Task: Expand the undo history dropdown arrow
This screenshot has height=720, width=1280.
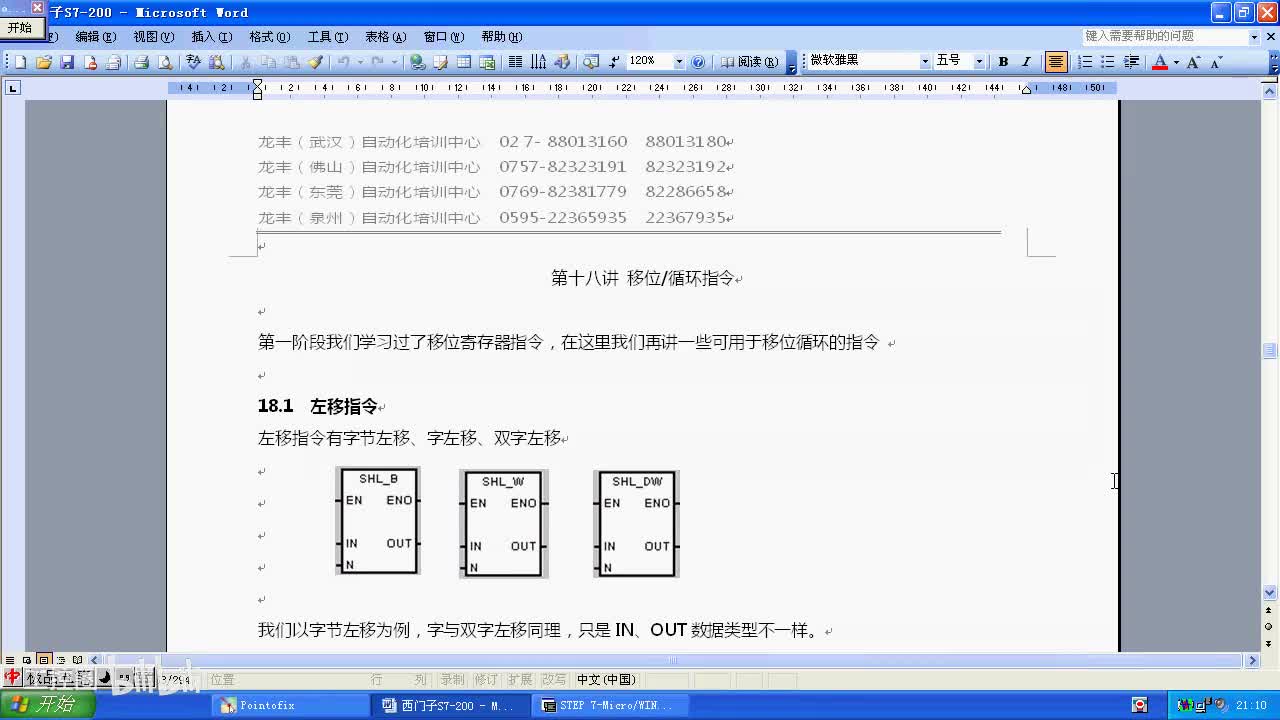Action: tap(359, 62)
